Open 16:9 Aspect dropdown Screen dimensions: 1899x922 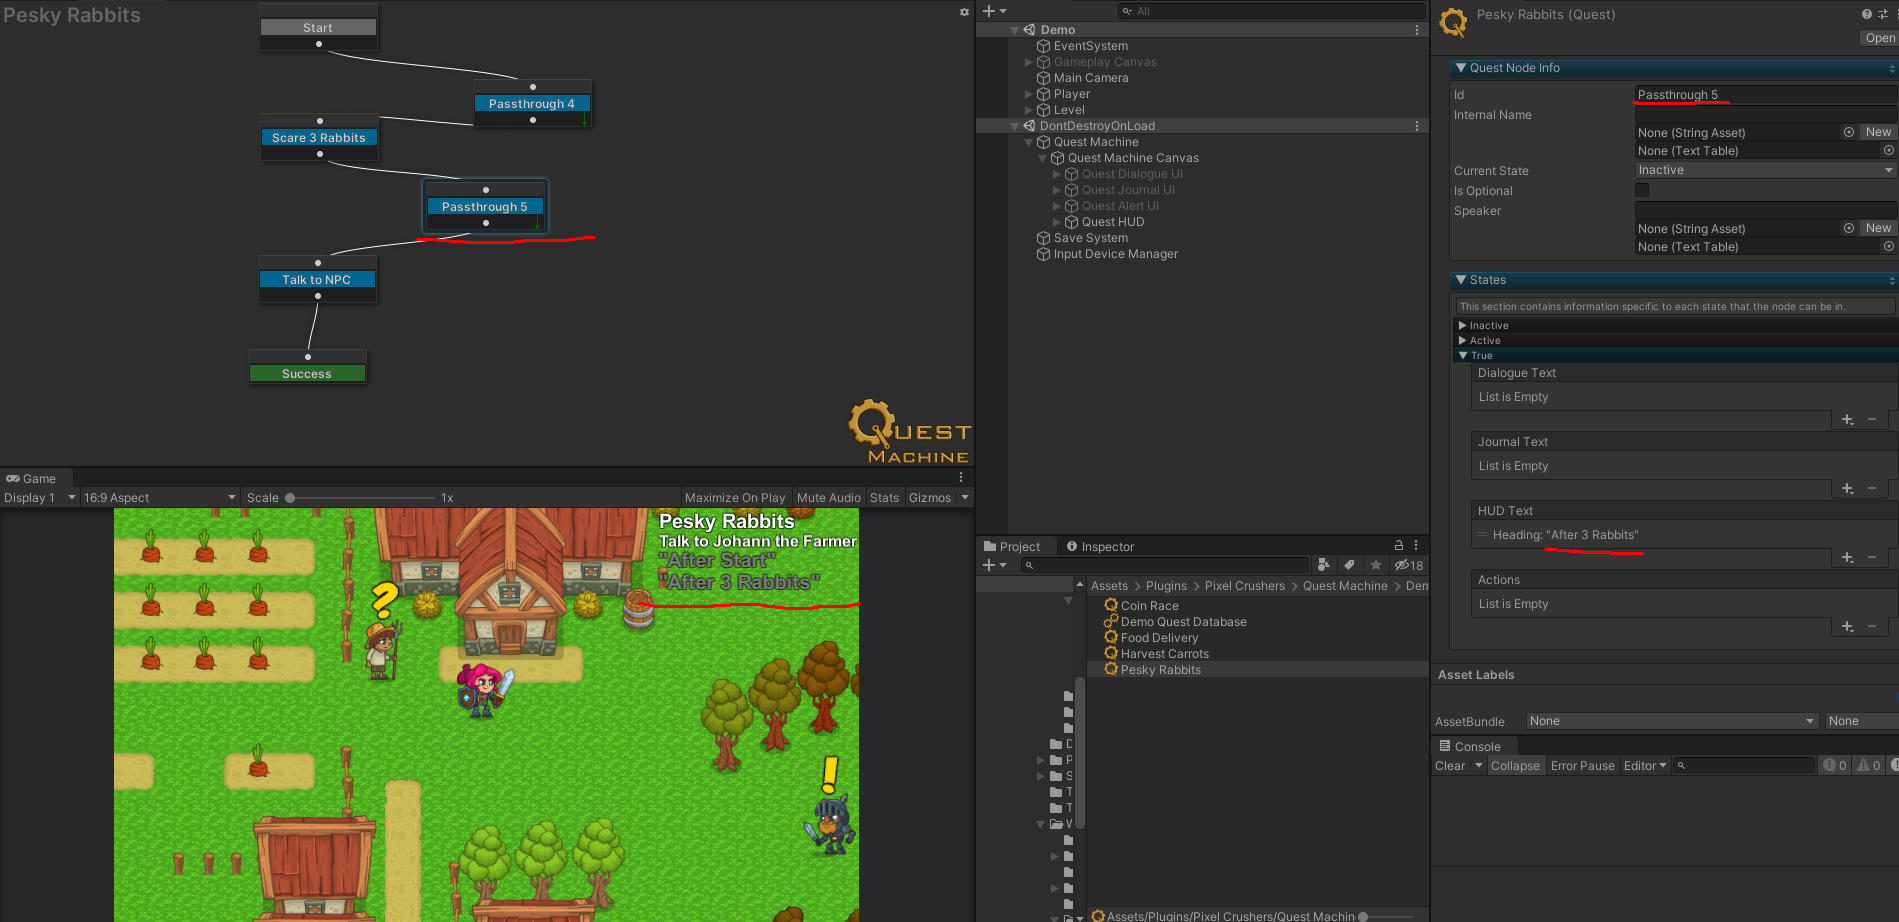159,498
